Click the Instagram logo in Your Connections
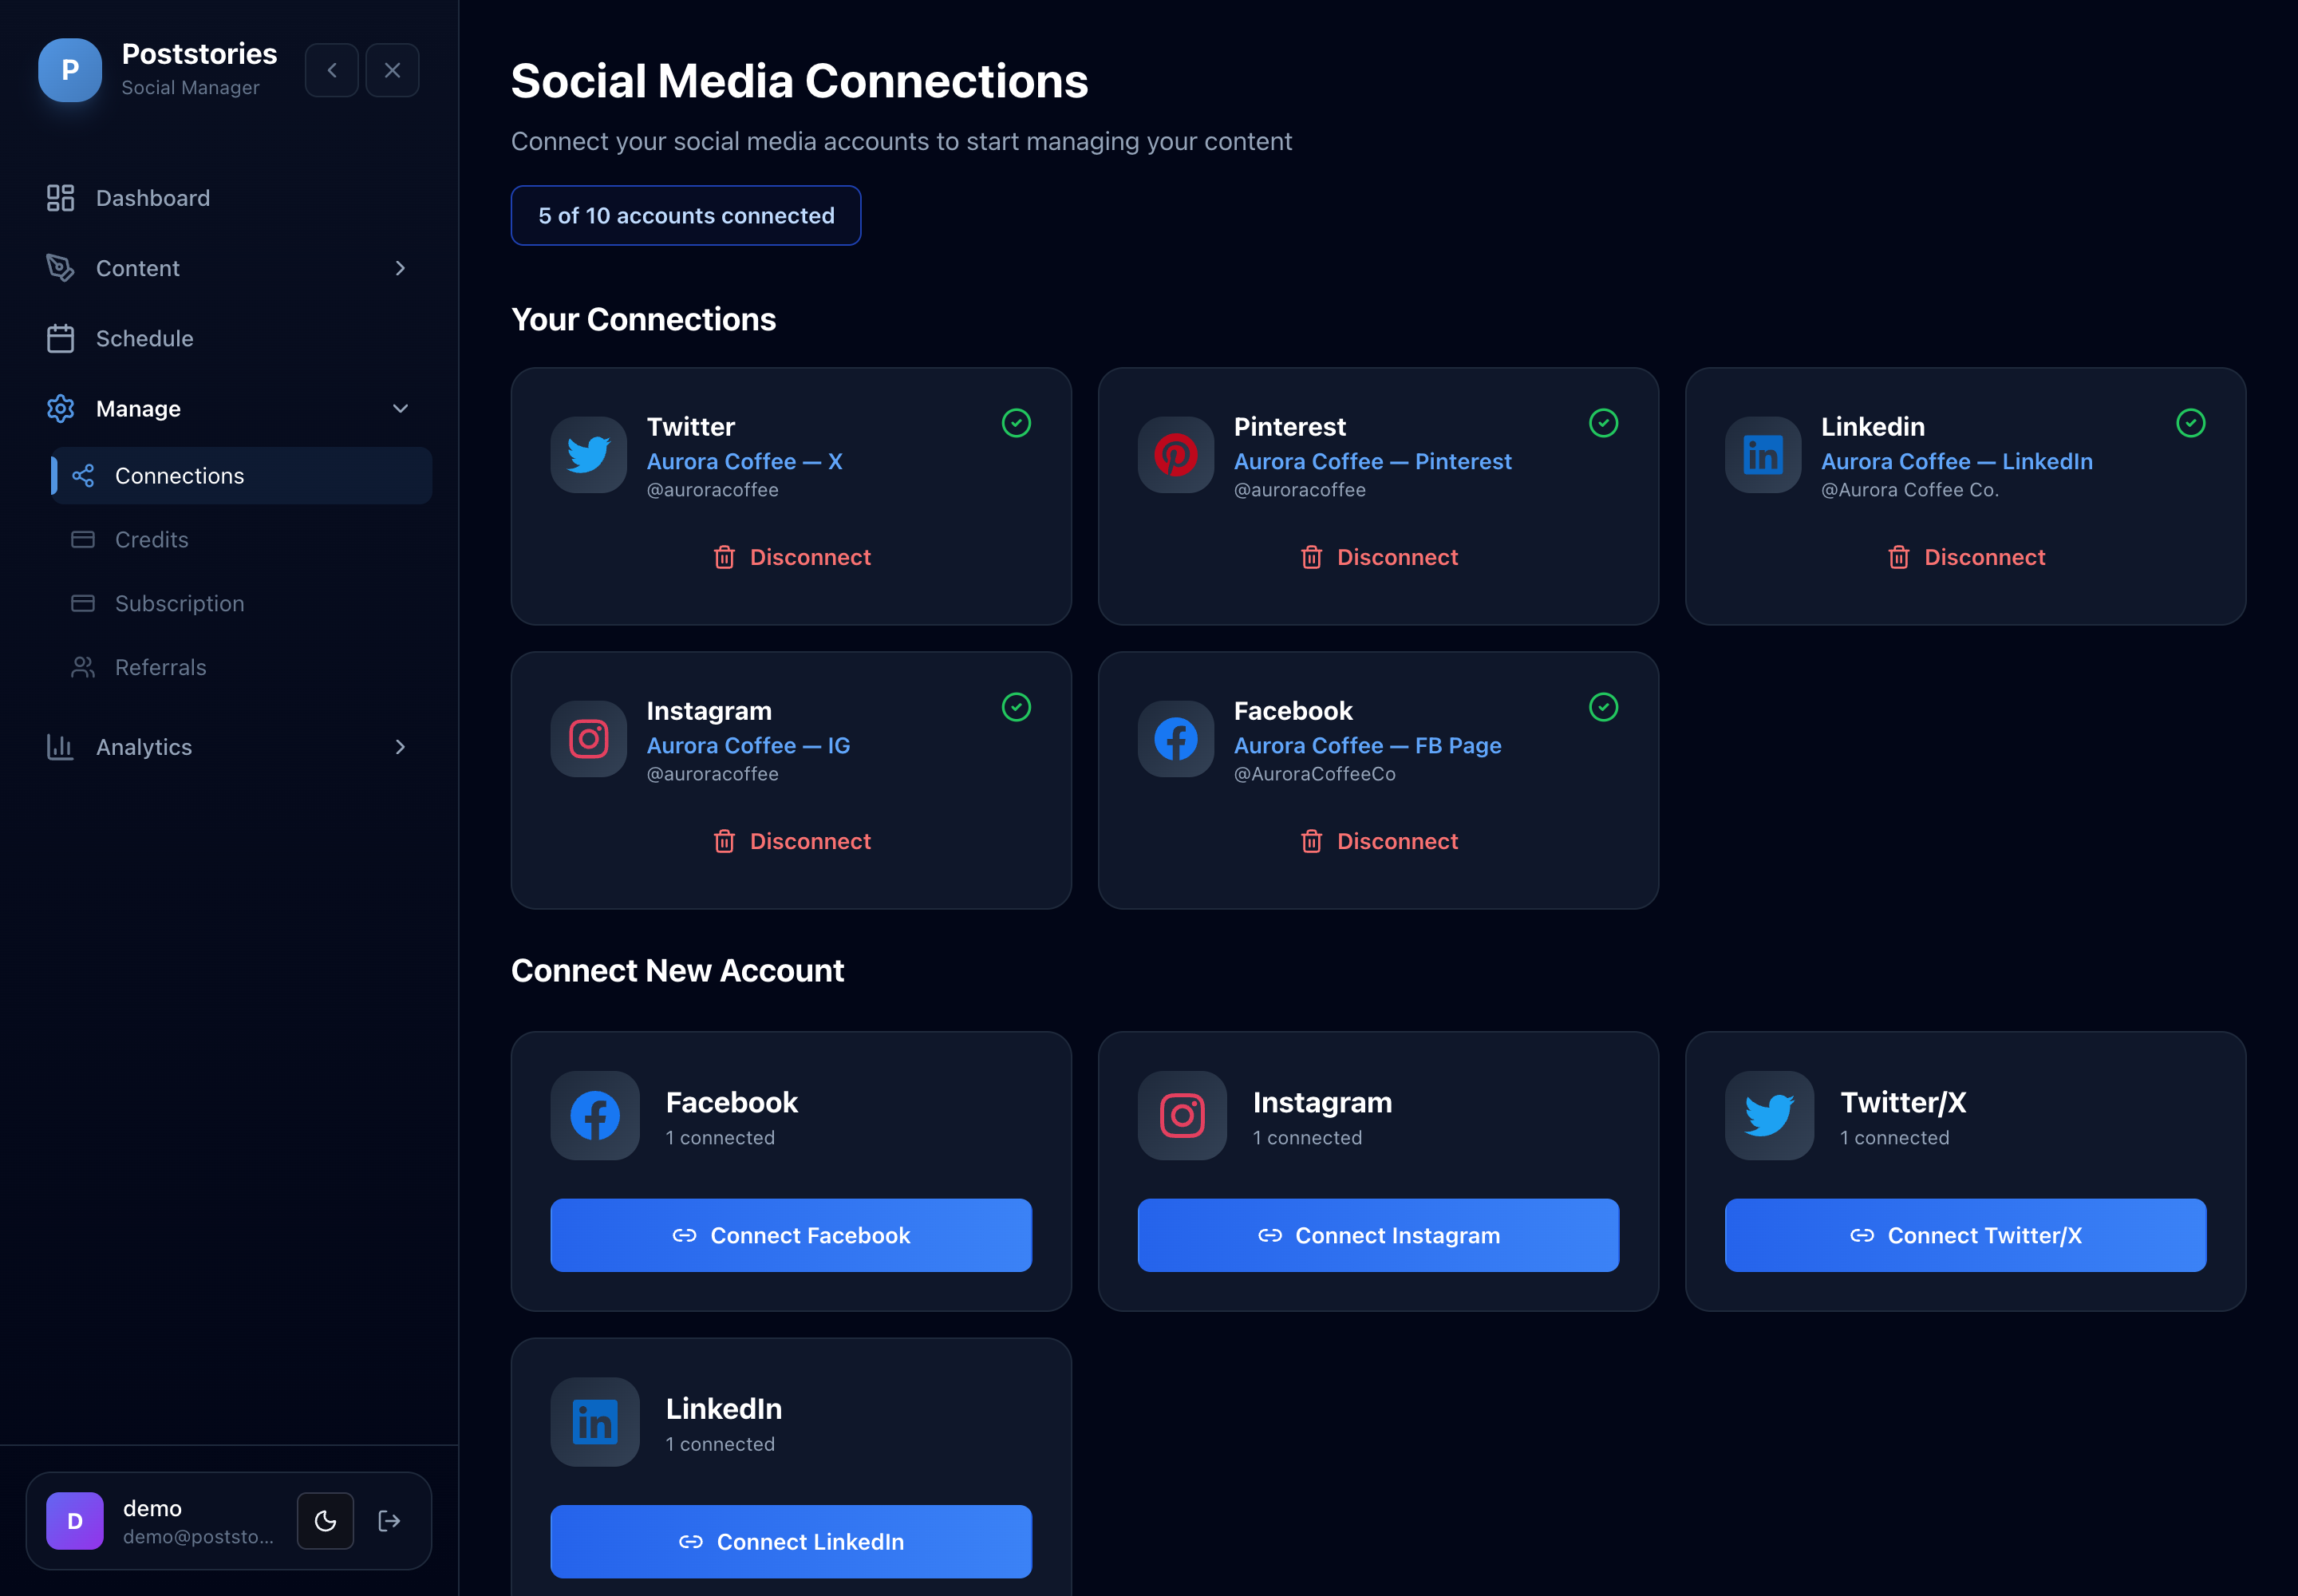Image resolution: width=2298 pixels, height=1596 pixels. [x=589, y=739]
